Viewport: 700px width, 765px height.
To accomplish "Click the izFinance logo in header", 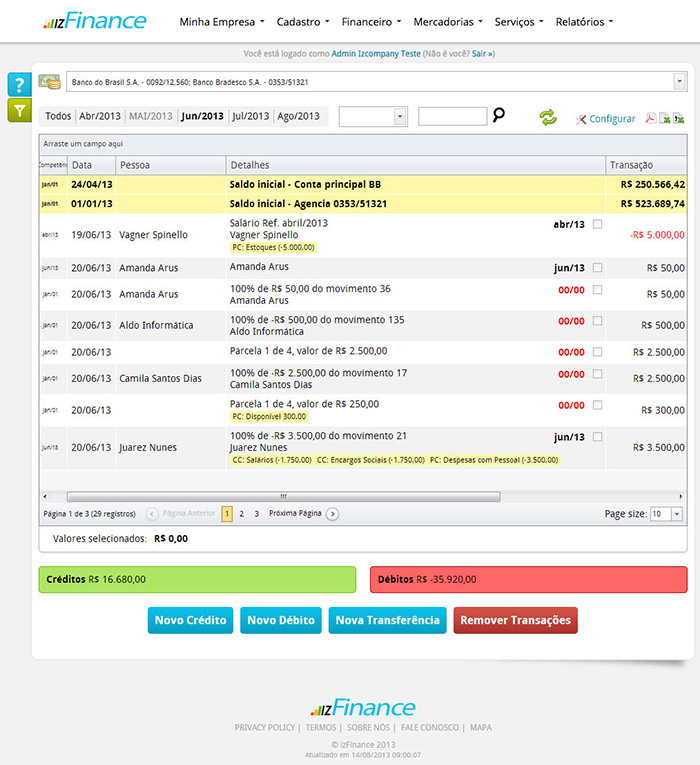I will [95, 21].
